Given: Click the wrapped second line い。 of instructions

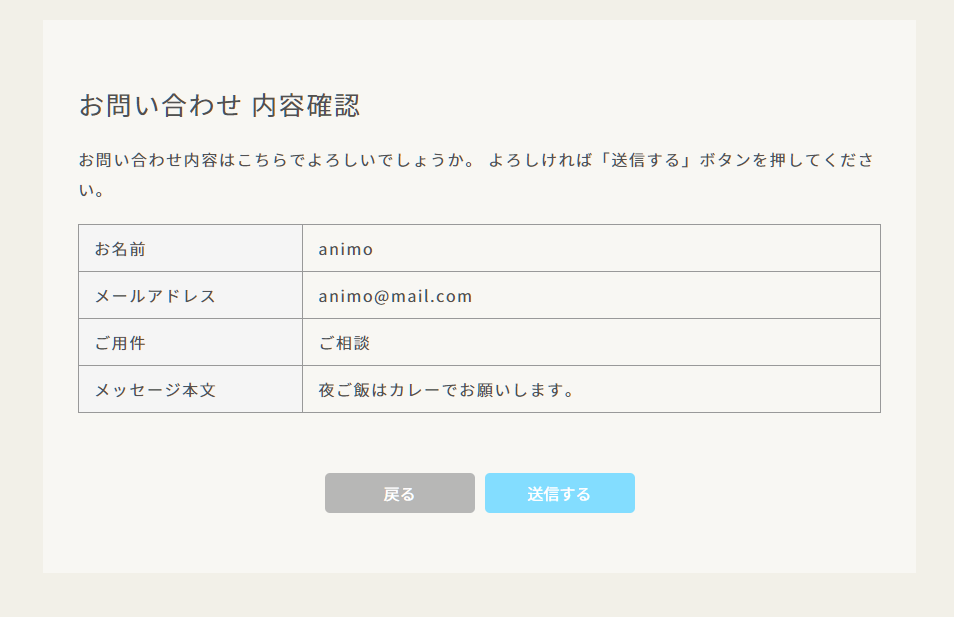Looking at the screenshot, I should (92, 189).
